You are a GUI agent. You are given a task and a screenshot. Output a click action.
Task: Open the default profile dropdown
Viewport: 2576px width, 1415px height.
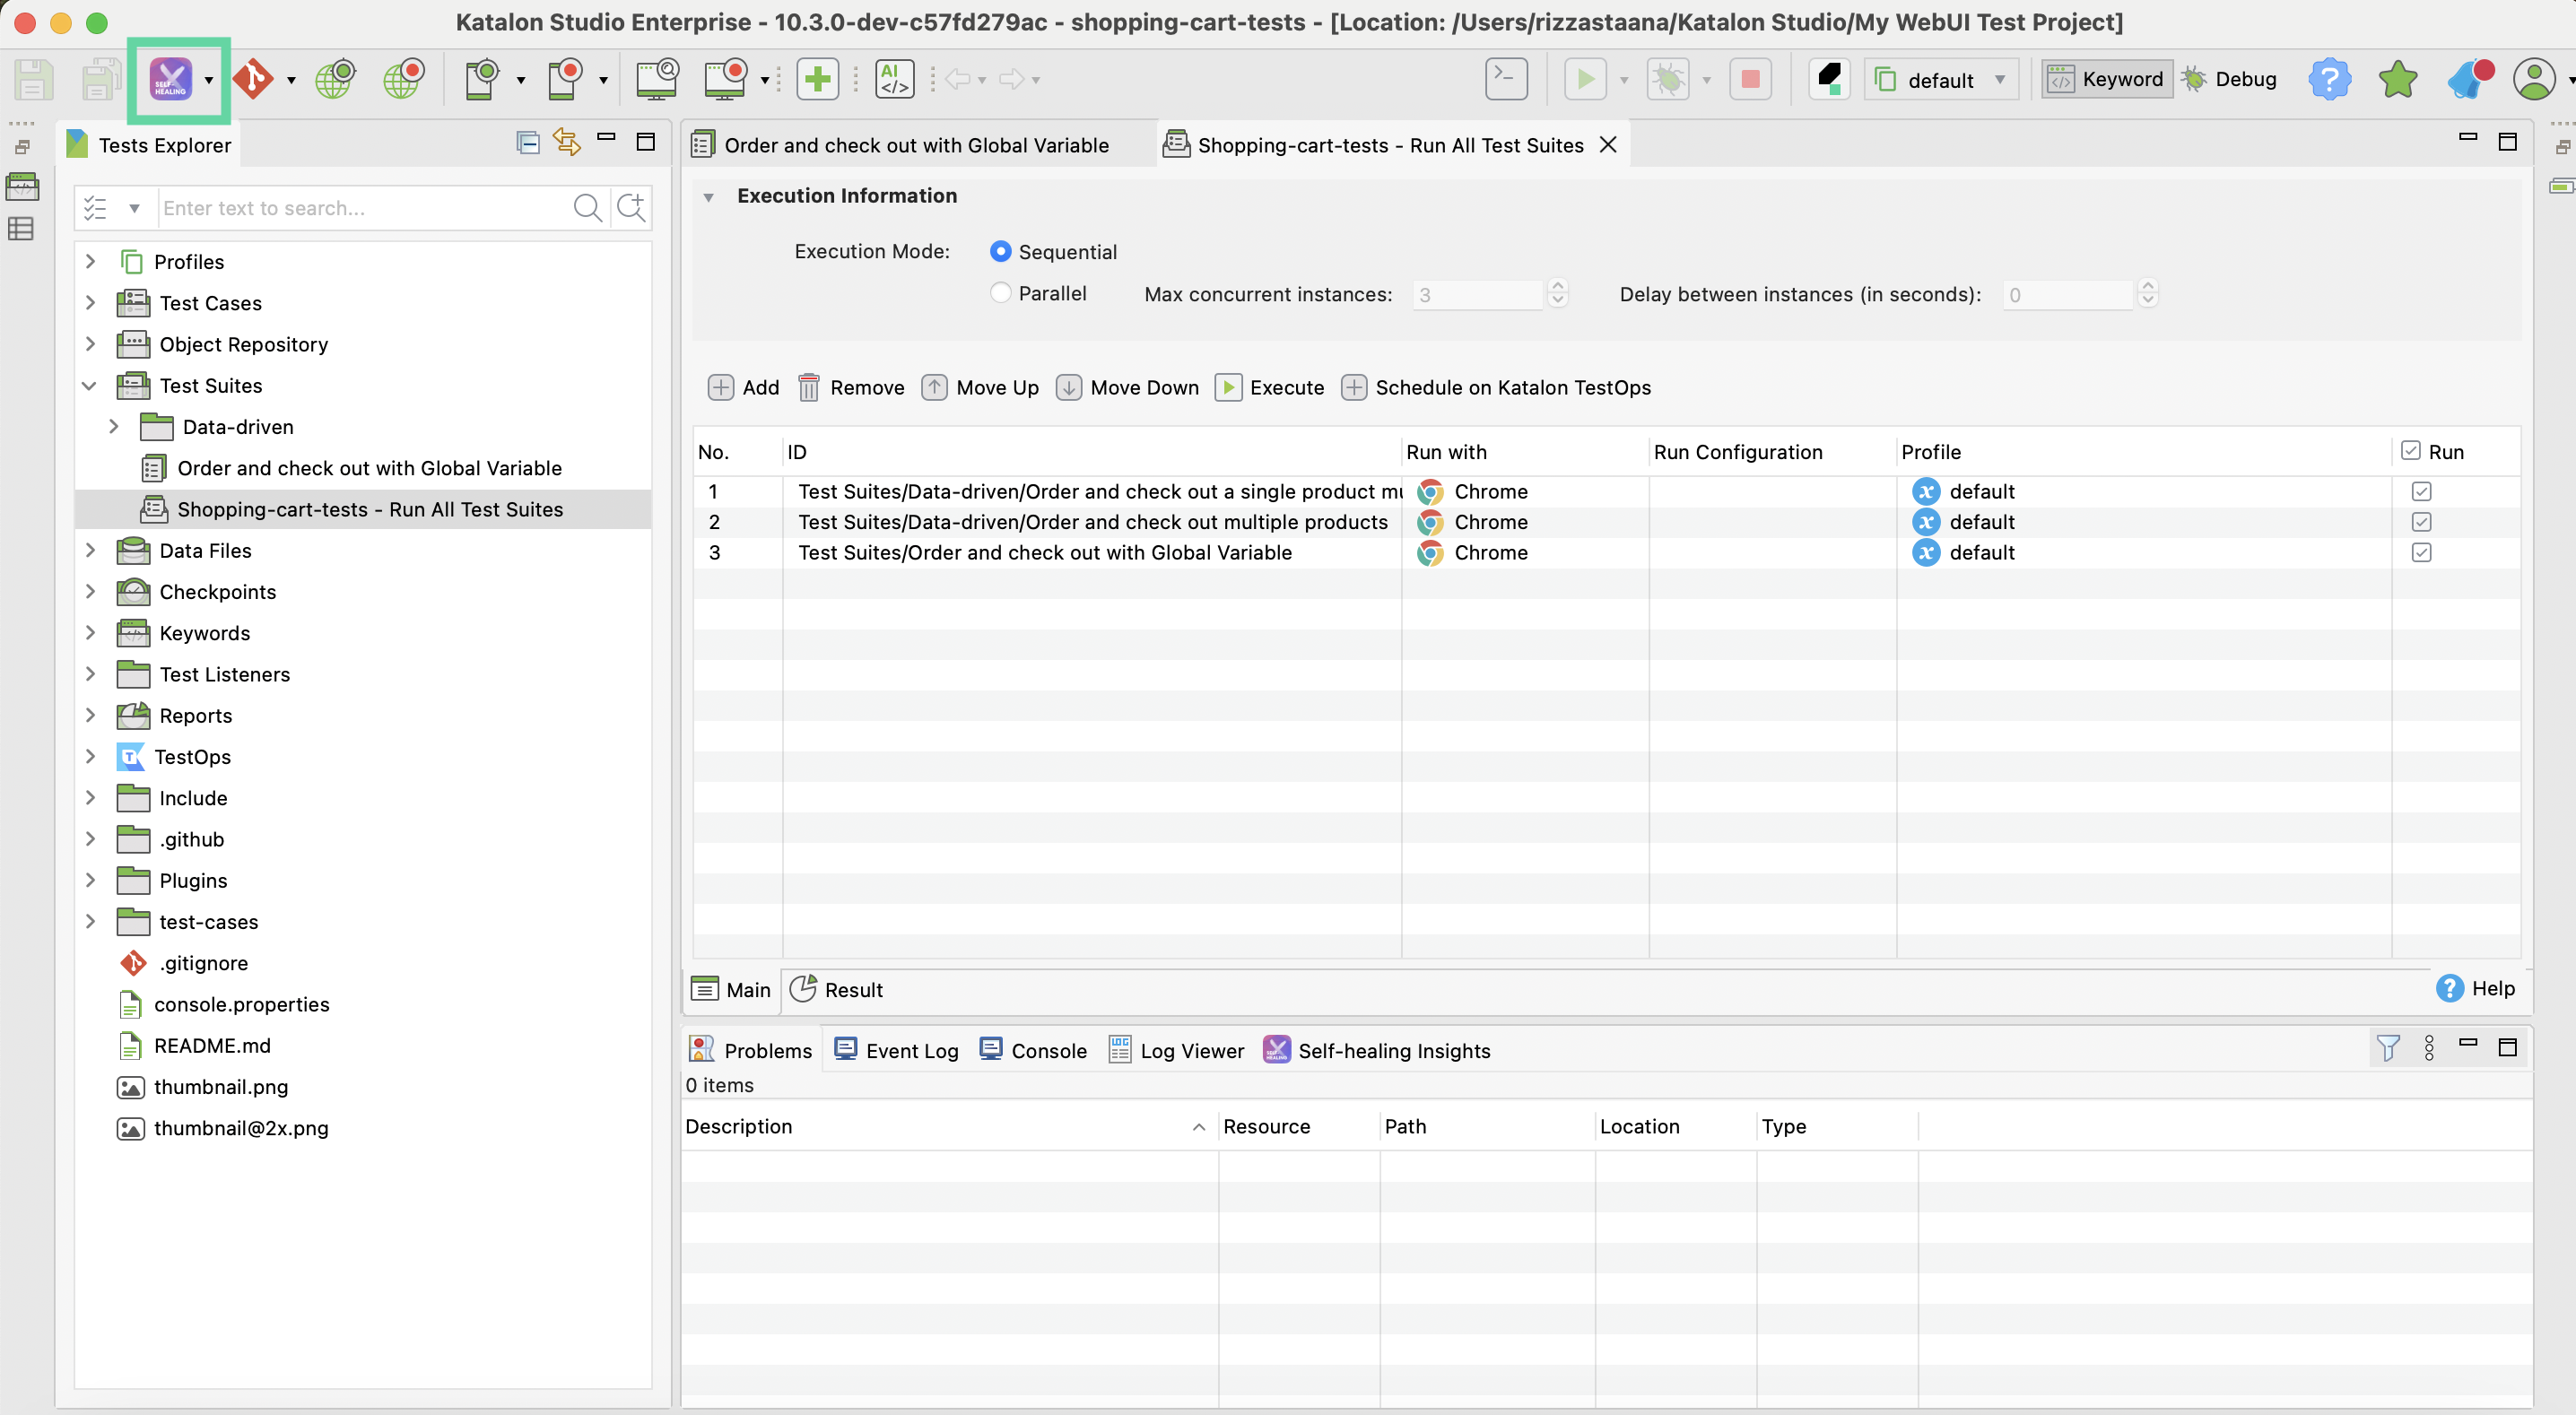point(1941,80)
